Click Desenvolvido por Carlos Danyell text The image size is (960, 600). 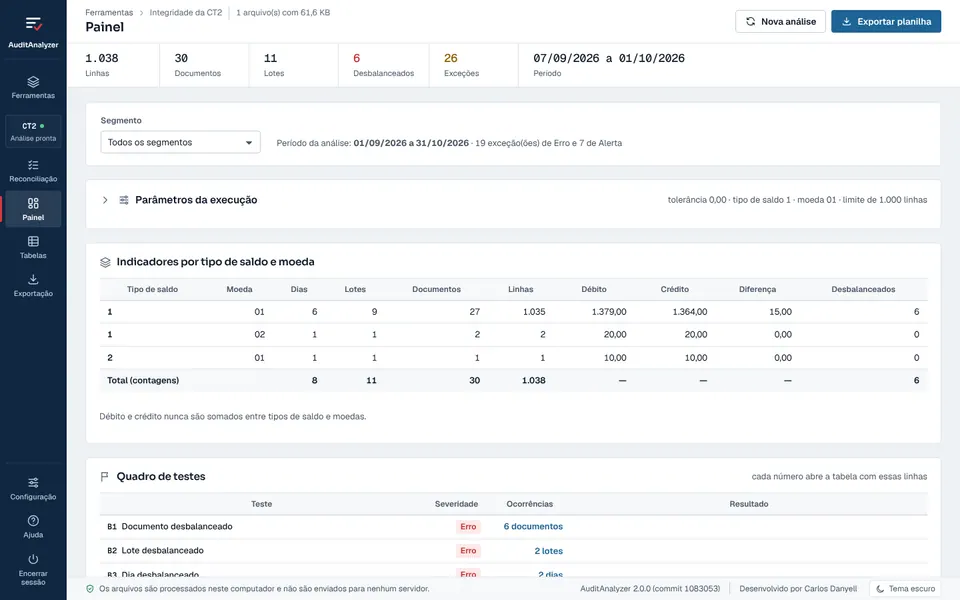798,588
